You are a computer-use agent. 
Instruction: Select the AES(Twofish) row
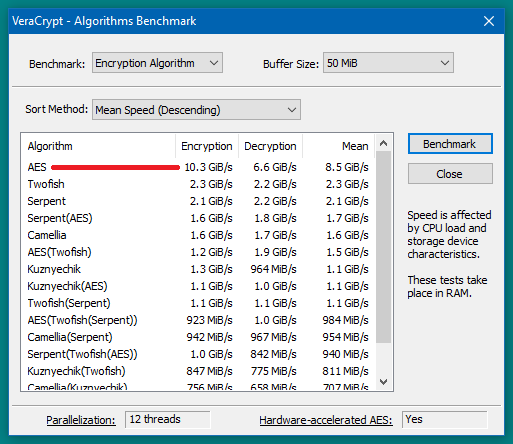pos(198,252)
